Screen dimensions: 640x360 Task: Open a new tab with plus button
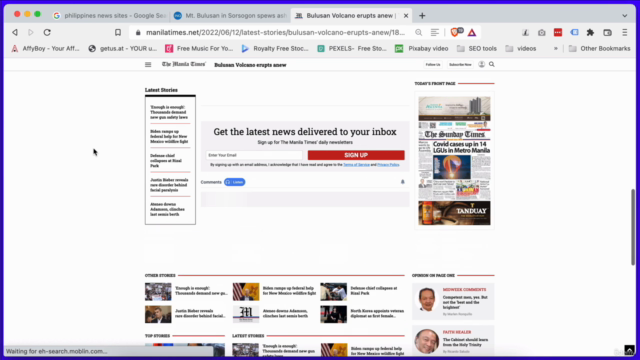pyautogui.click(x=422, y=16)
